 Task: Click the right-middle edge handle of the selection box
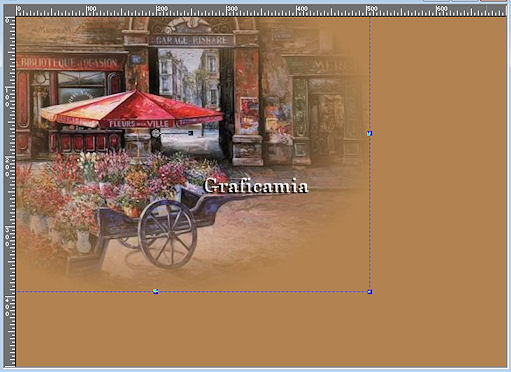tap(369, 133)
